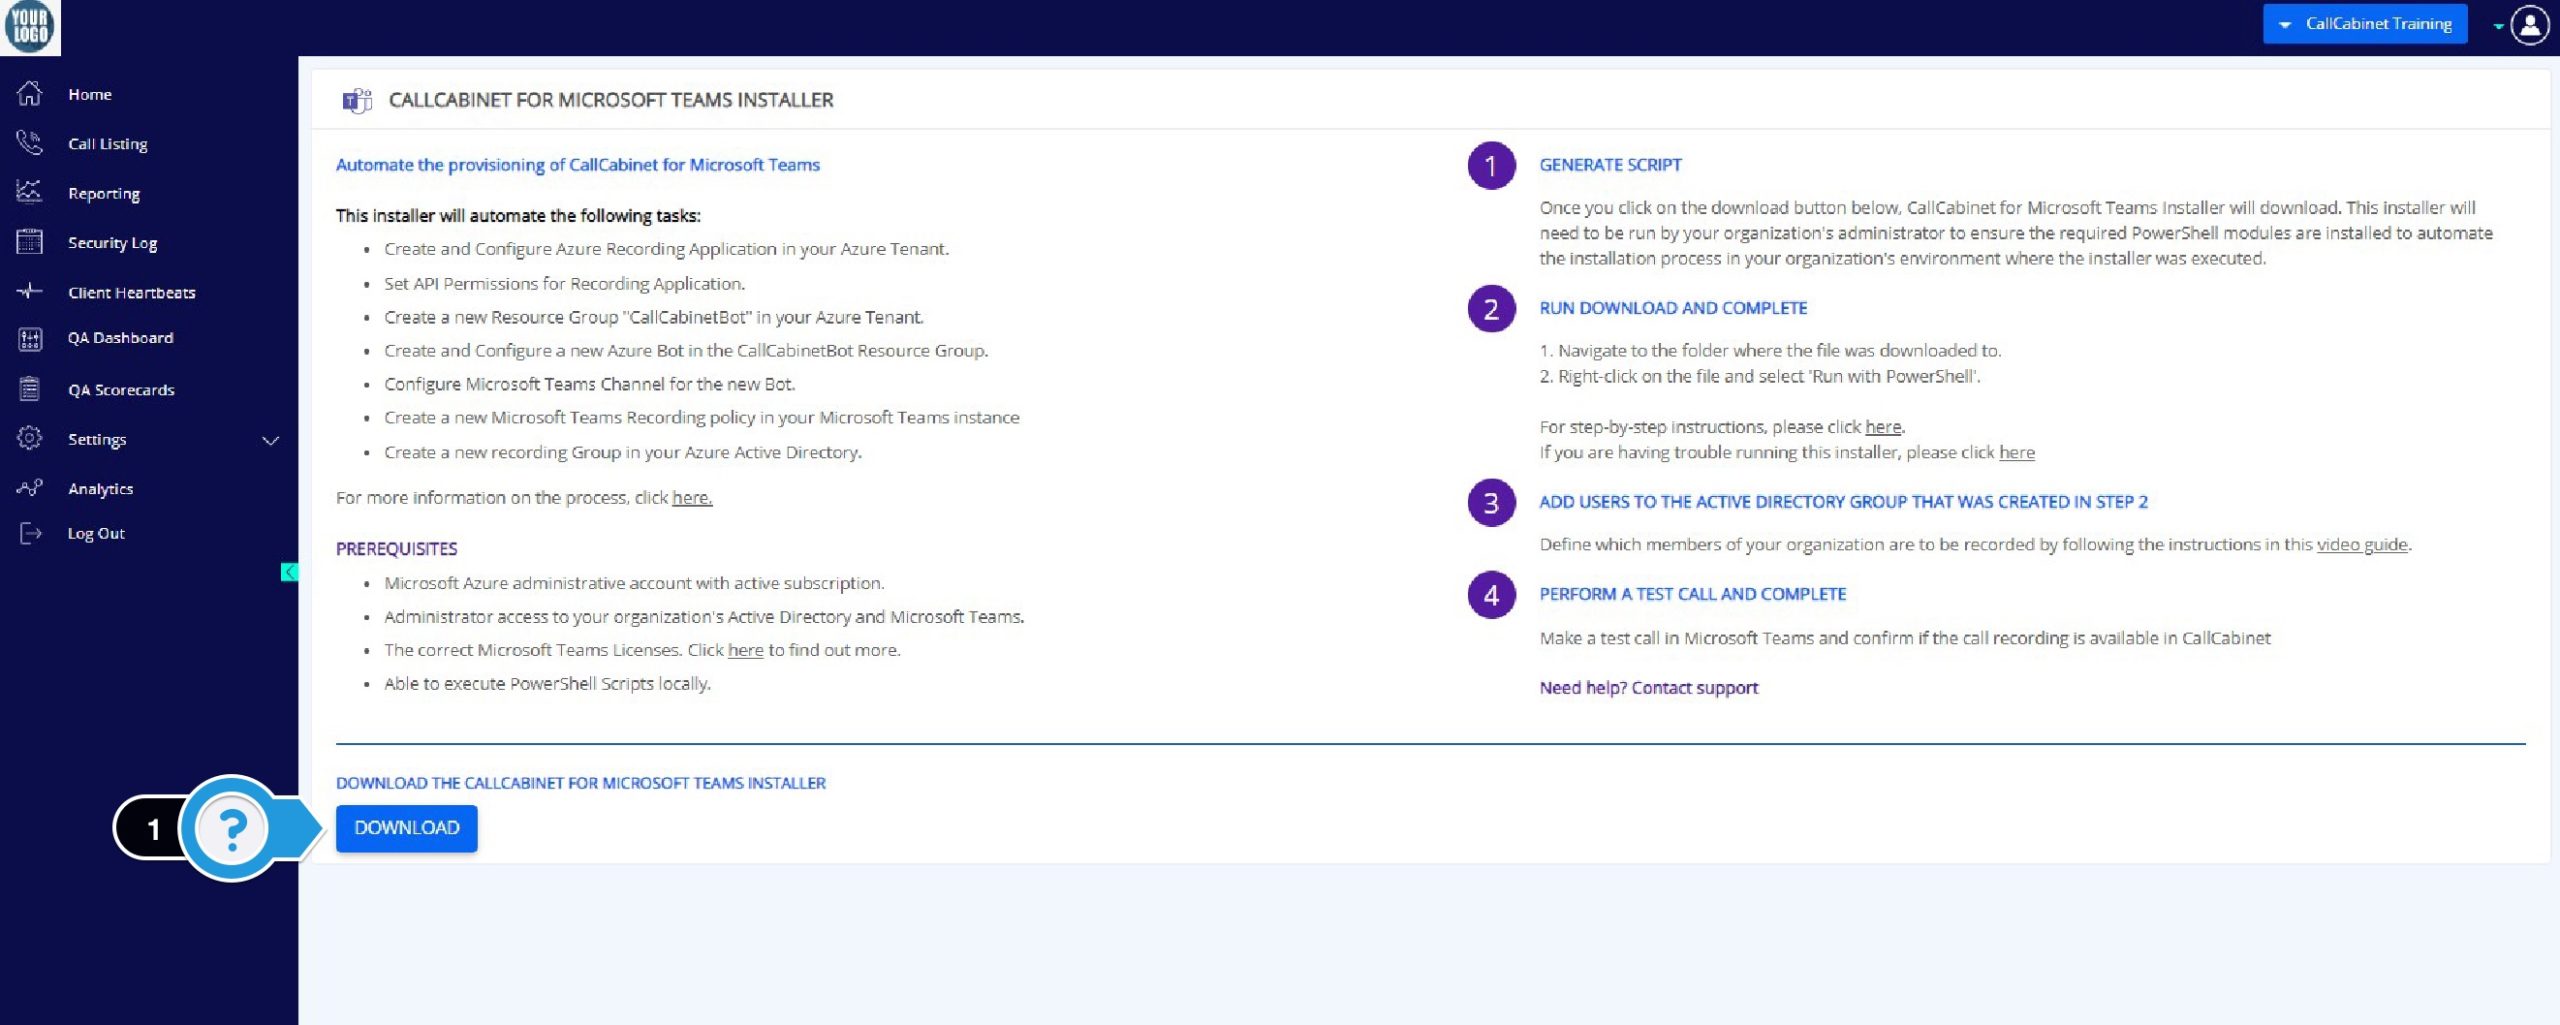Click the QA Scorecards clipboard icon
The width and height of the screenshot is (2560, 1025).
pos(30,389)
